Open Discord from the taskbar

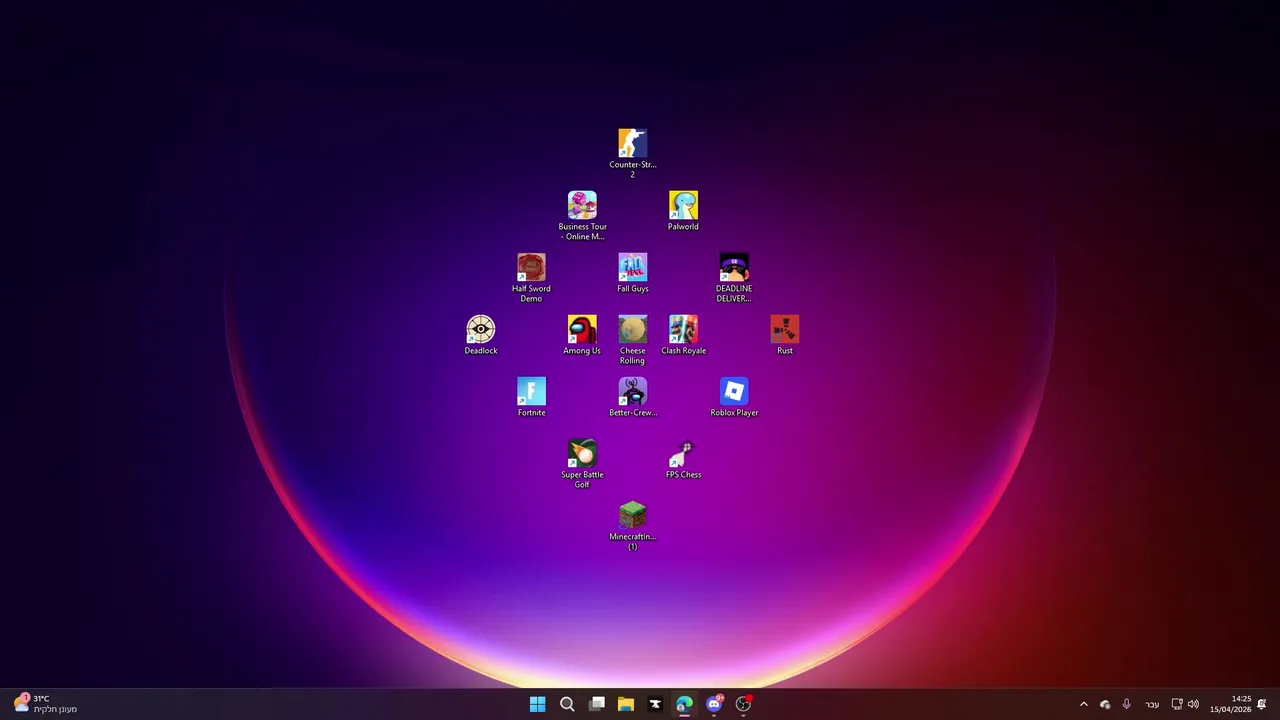tap(714, 704)
